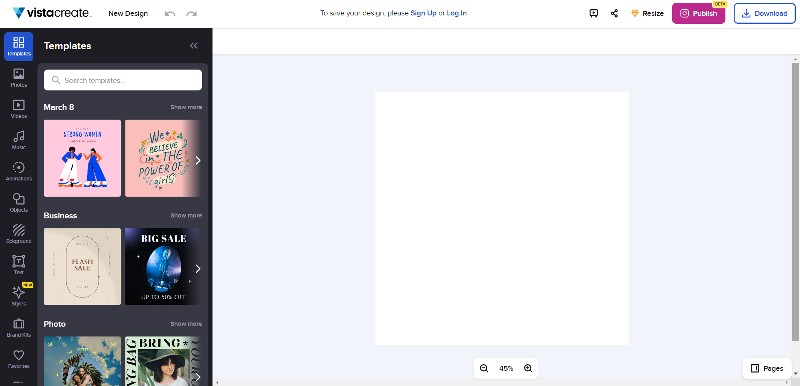Zoom in on the canvas
This screenshot has width=800, height=386.
(528, 368)
